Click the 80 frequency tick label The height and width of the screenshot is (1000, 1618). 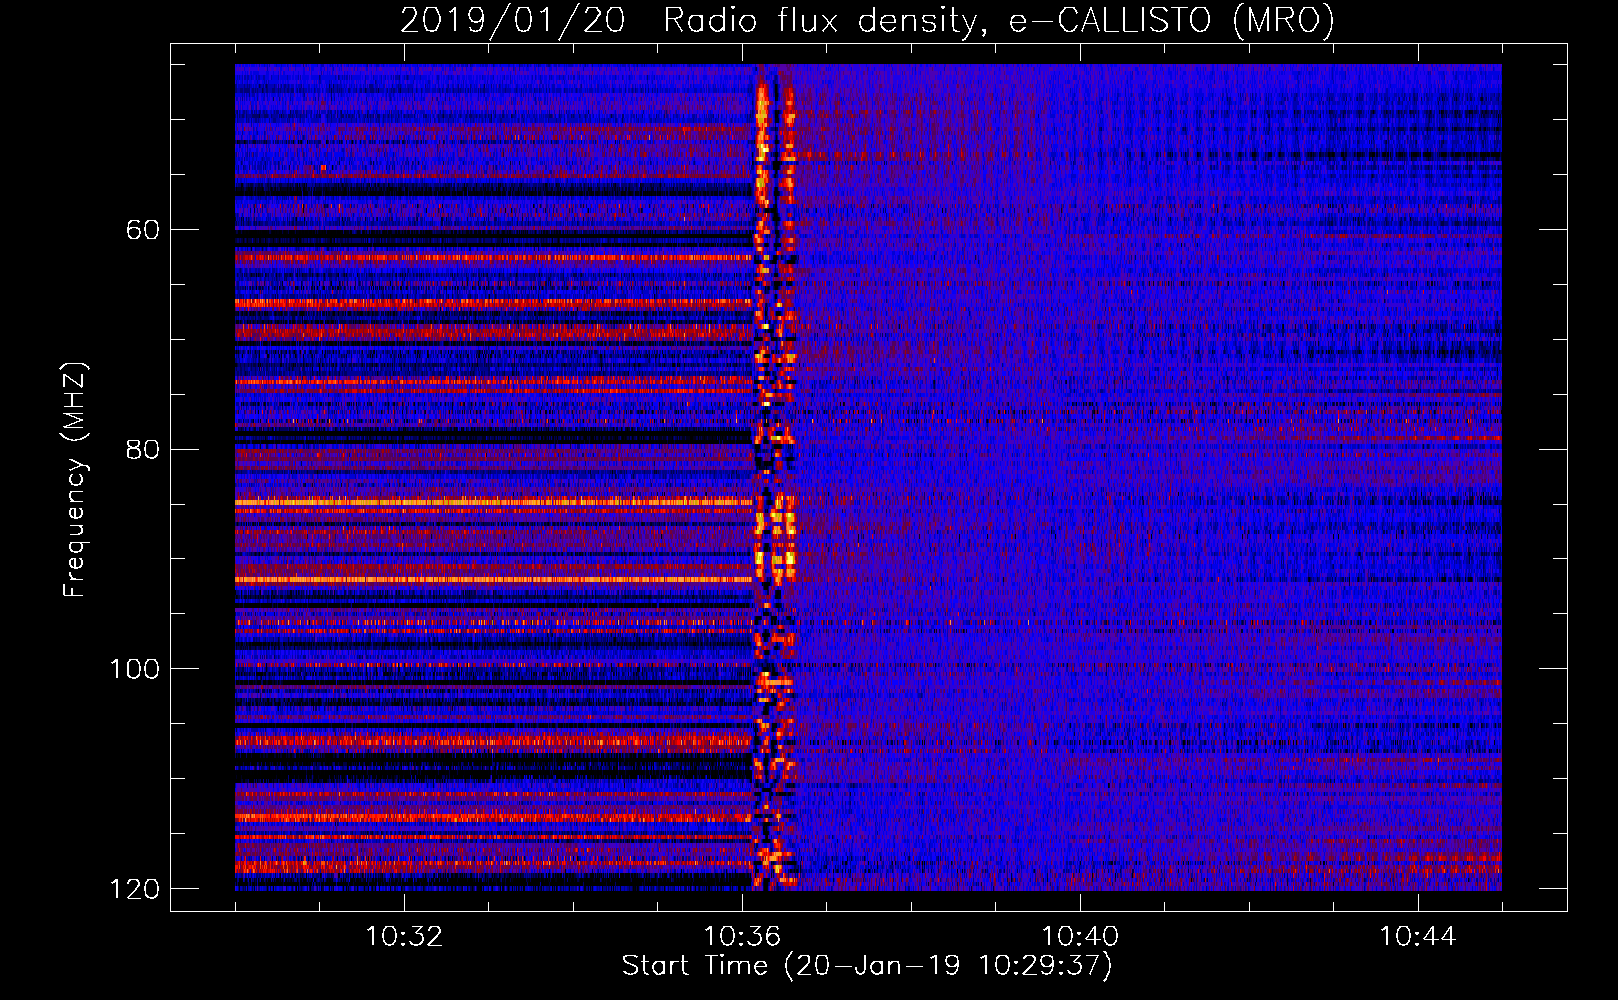[x=143, y=449]
